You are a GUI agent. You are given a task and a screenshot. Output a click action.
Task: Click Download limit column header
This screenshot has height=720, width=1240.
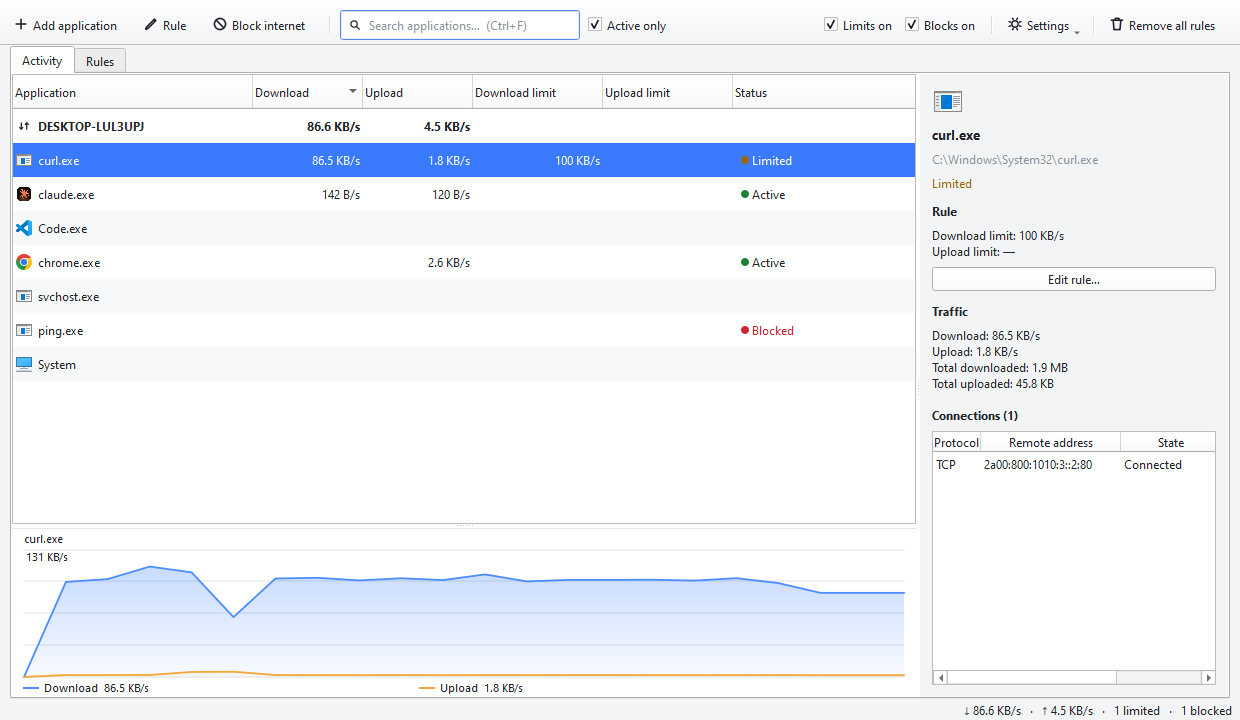538,93
